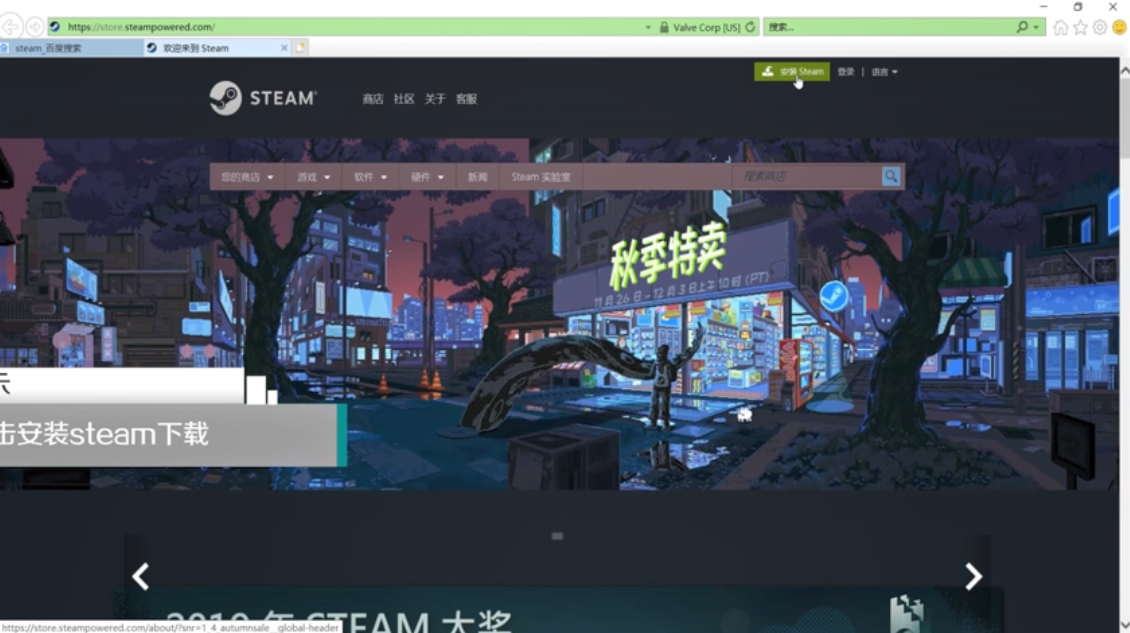Open the 客服 support menu
The width and height of the screenshot is (1130, 633).
click(466, 99)
